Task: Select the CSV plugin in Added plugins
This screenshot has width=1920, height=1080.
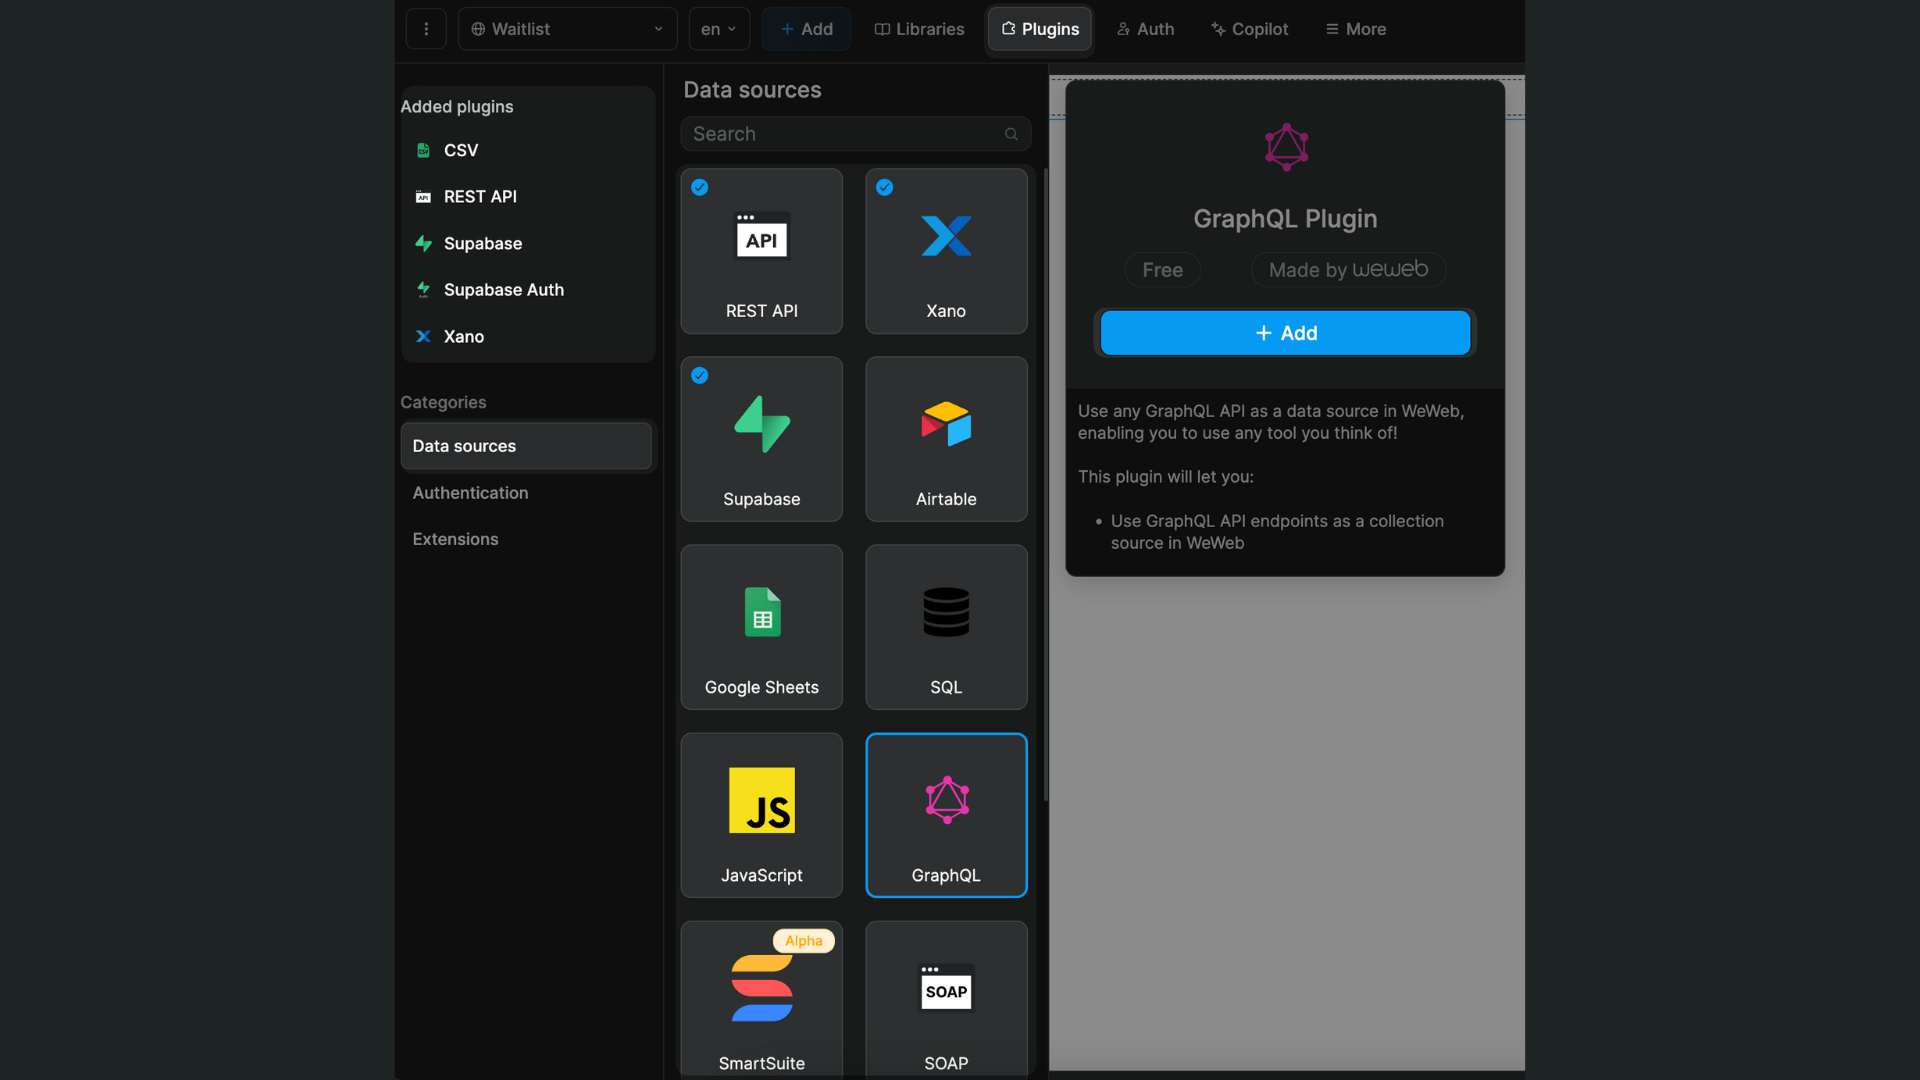Action: pos(460,150)
